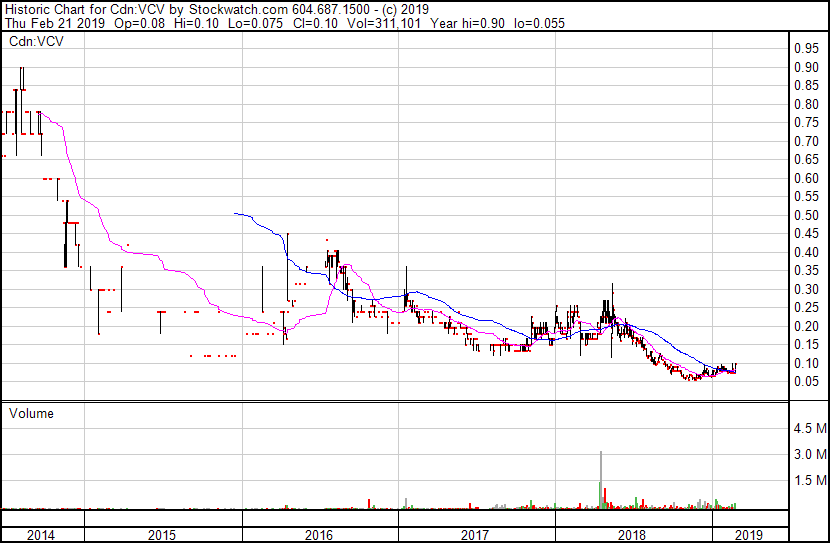The image size is (830, 543).
Task: Click the 0.90 price axis label
Action: [x=806, y=67]
